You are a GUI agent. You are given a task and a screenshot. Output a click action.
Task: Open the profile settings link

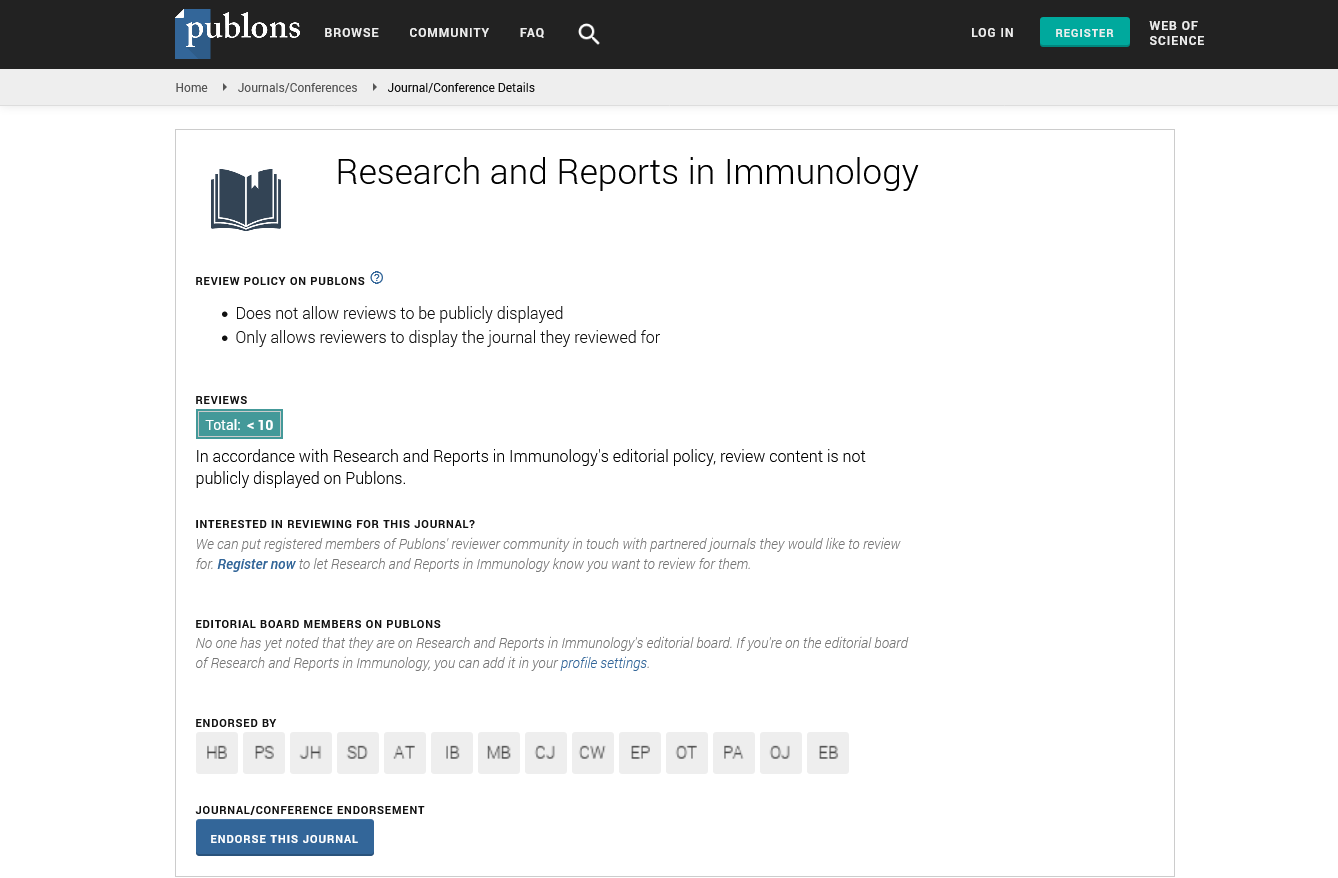pyautogui.click(x=604, y=663)
